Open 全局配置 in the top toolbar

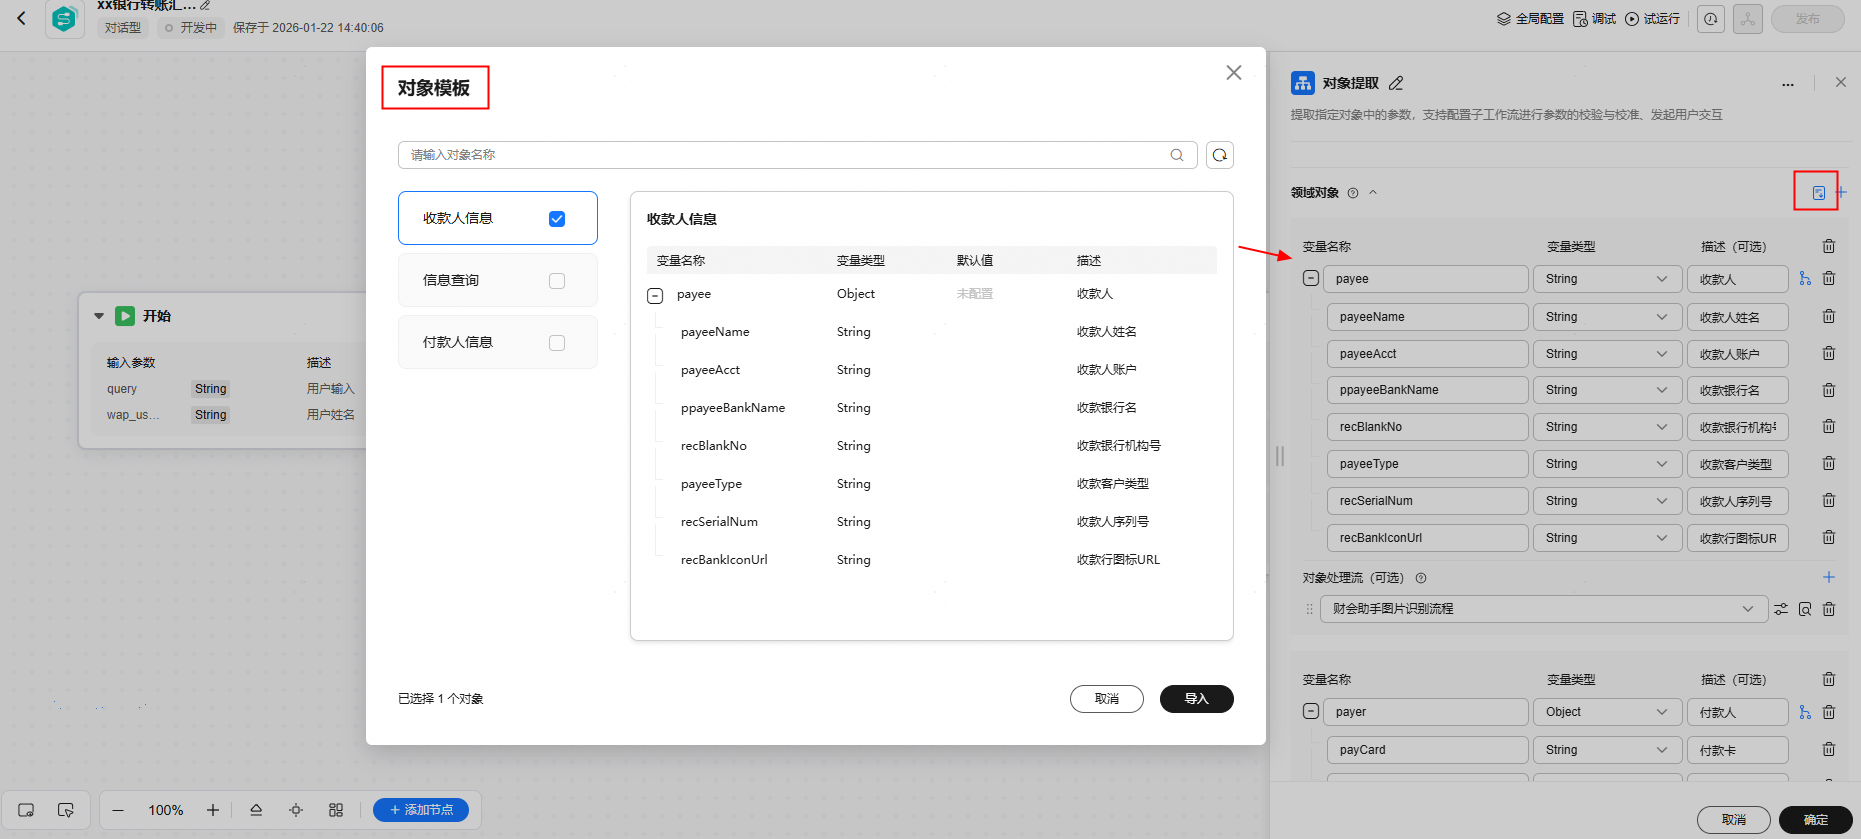[x=1530, y=19]
